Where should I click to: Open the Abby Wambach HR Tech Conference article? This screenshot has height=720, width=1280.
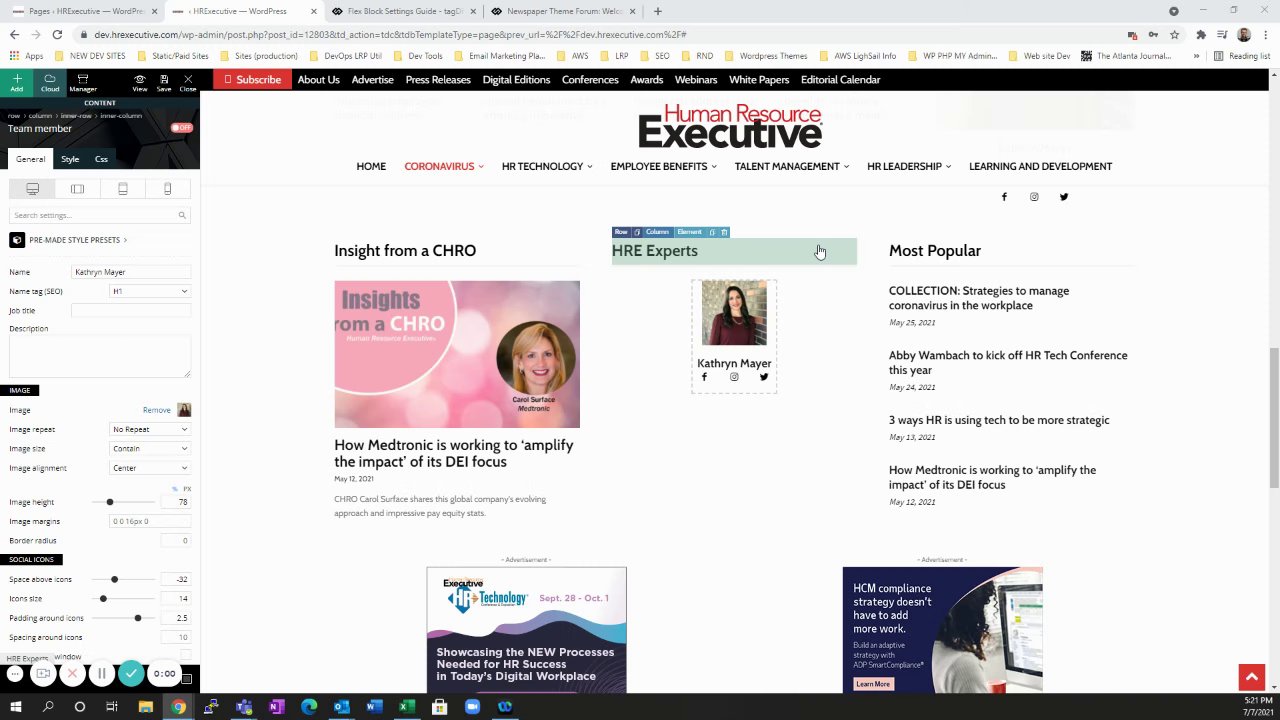pyautogui.click(x=1008, y=362)
